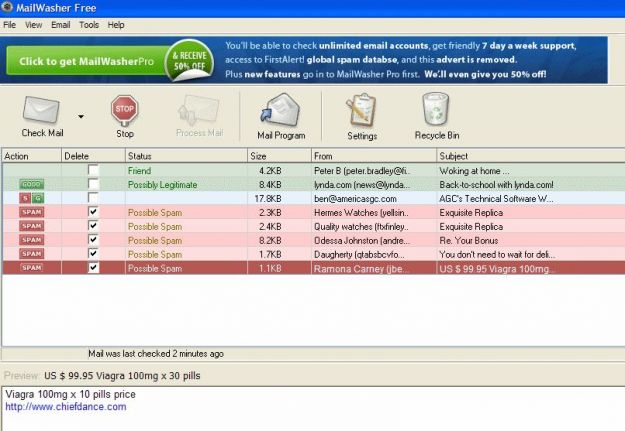
Task: Open Settings clipboard icon
Action: [361, 110]
